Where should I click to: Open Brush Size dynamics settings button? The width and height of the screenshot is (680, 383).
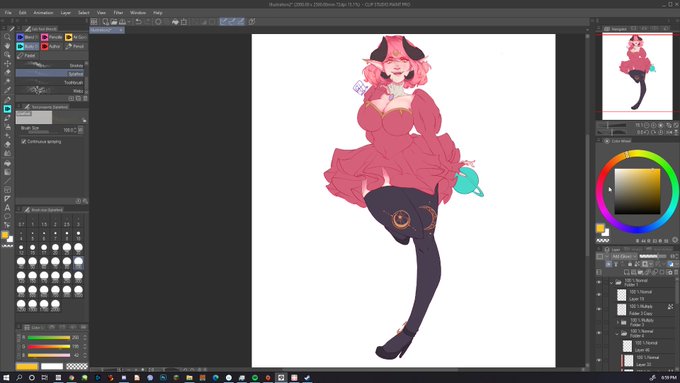point(81,130)
